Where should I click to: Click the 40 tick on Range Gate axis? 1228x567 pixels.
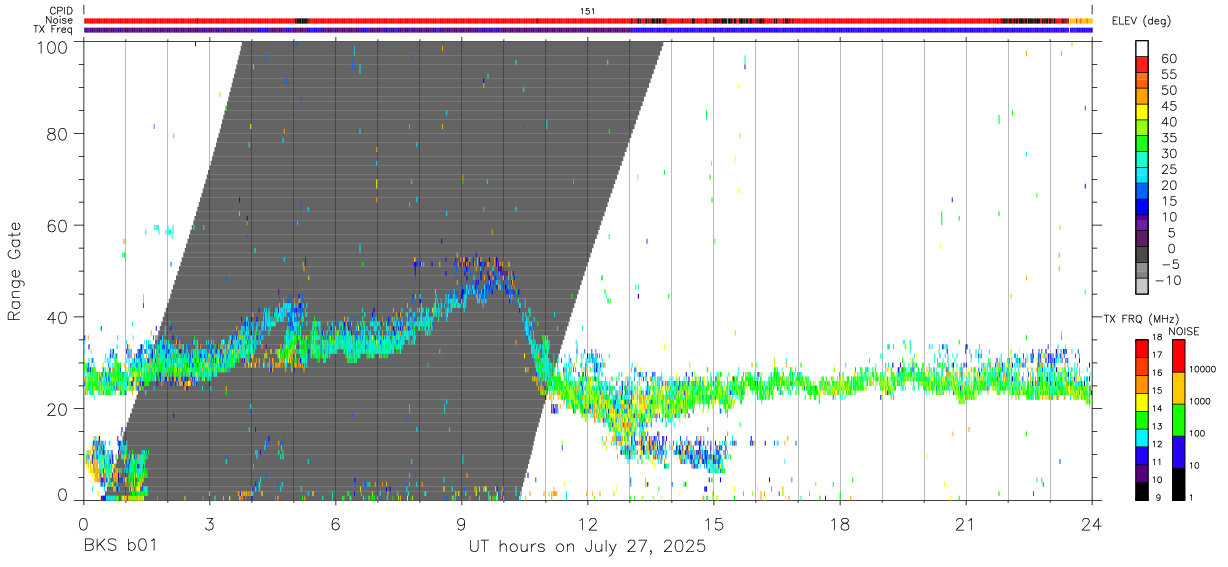(58, 317)
